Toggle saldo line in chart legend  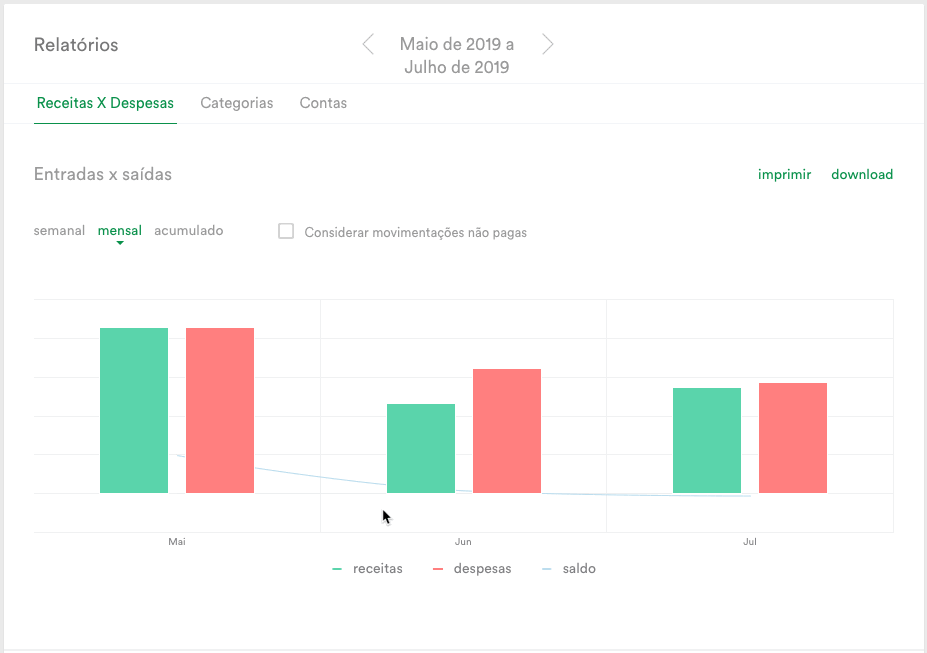coord(569,568)
